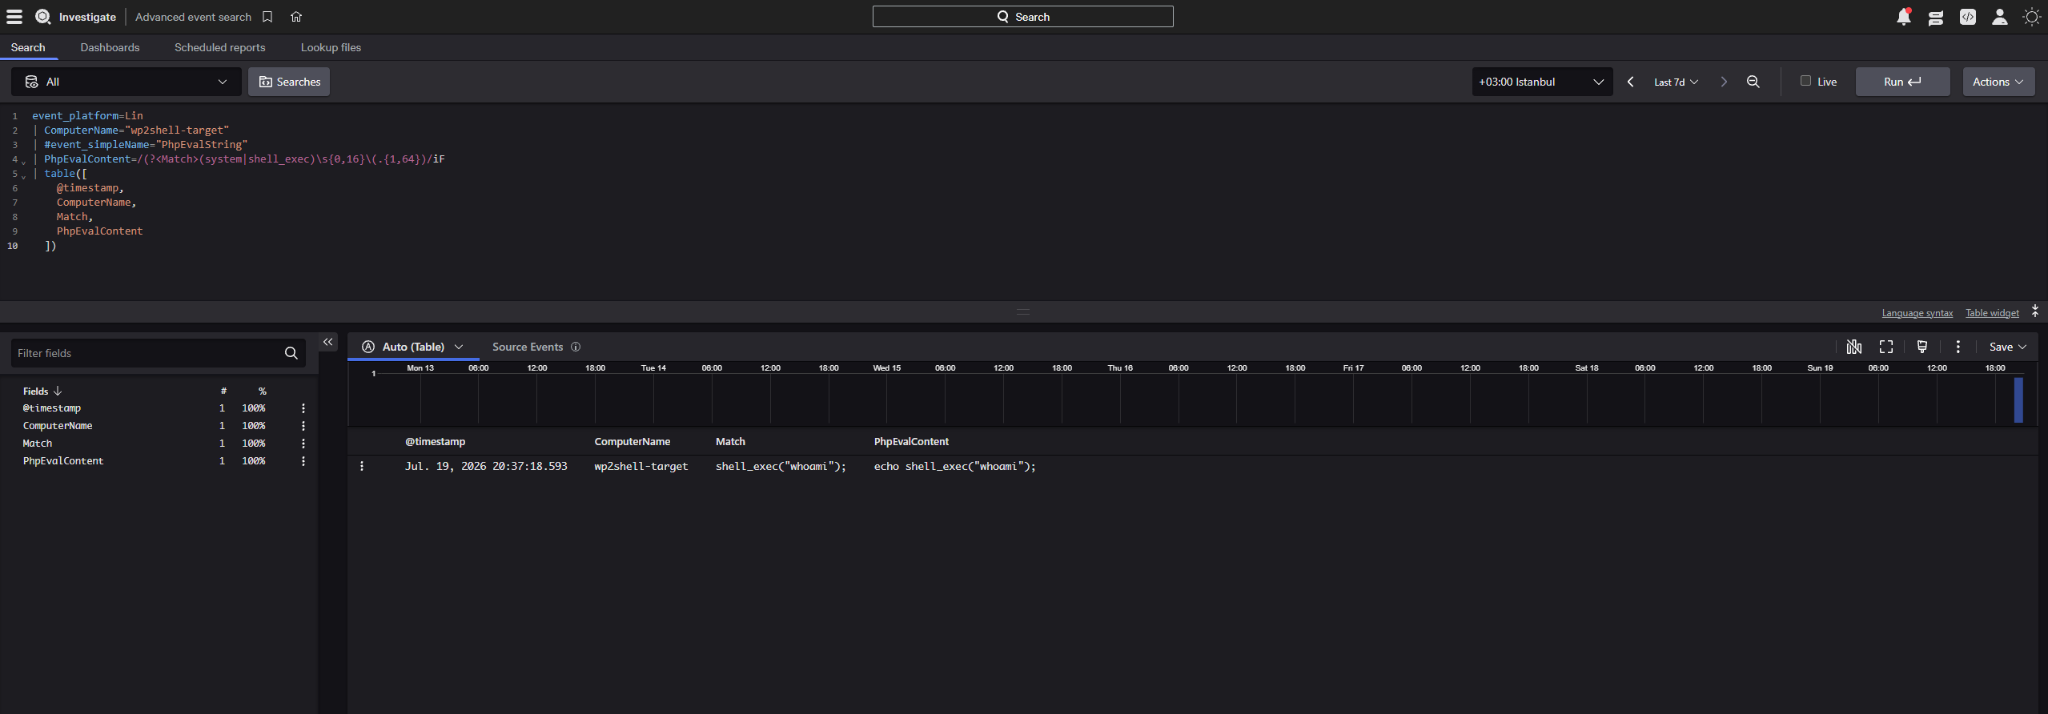This screenshot has height=714, width=2048.
Task: Open the Language syntax link
Action: coord(1917,313)
